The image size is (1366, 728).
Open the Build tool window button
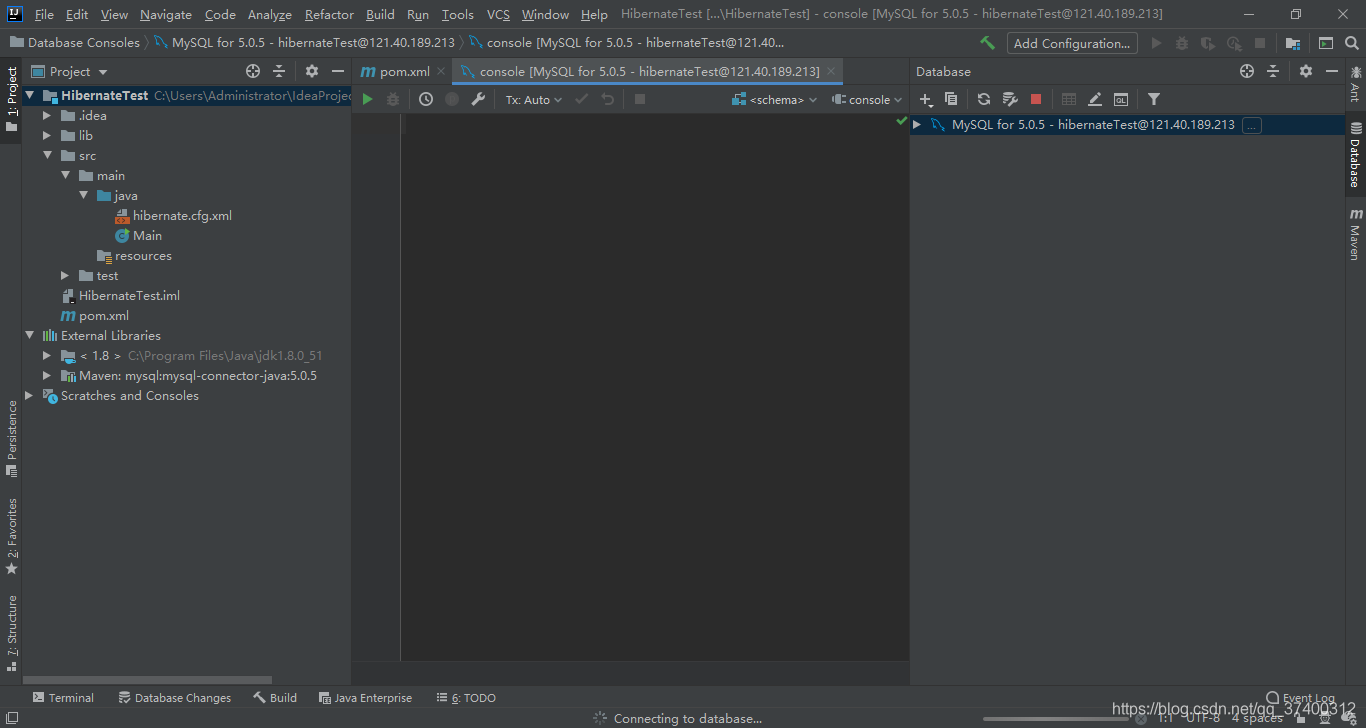click(275, 697)
